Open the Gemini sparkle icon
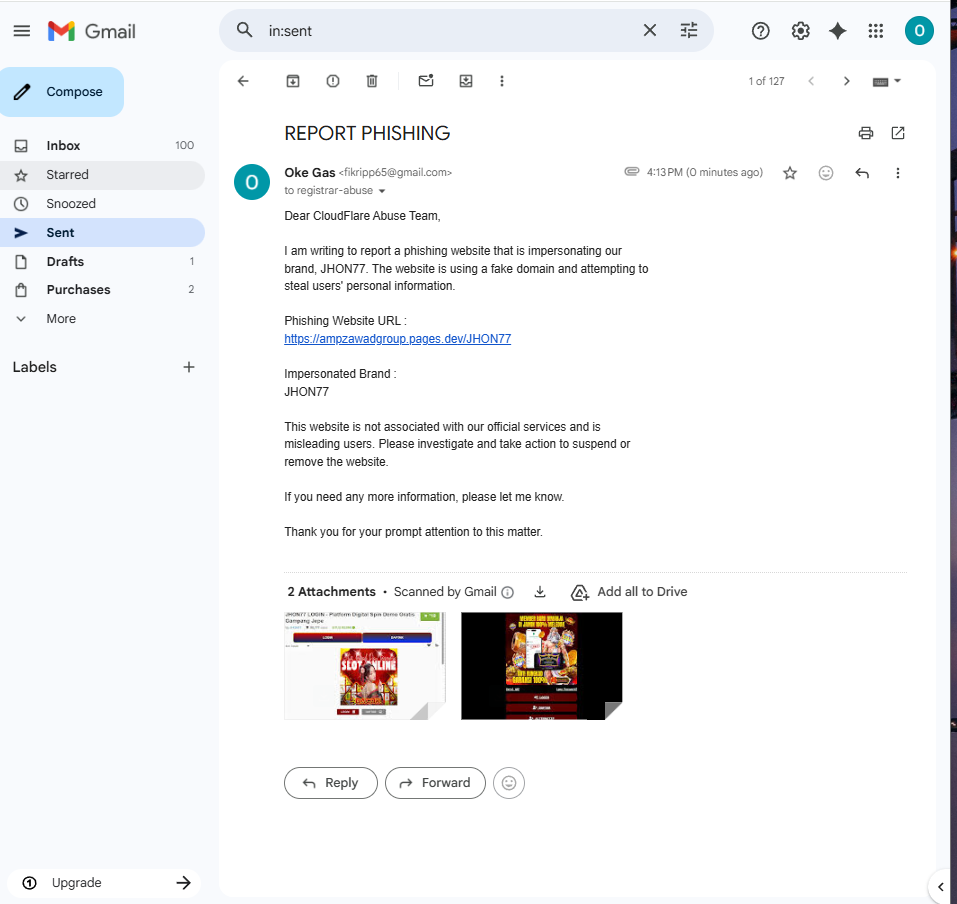The width and height of the screenshot is (957, 904). coord(837,31)
